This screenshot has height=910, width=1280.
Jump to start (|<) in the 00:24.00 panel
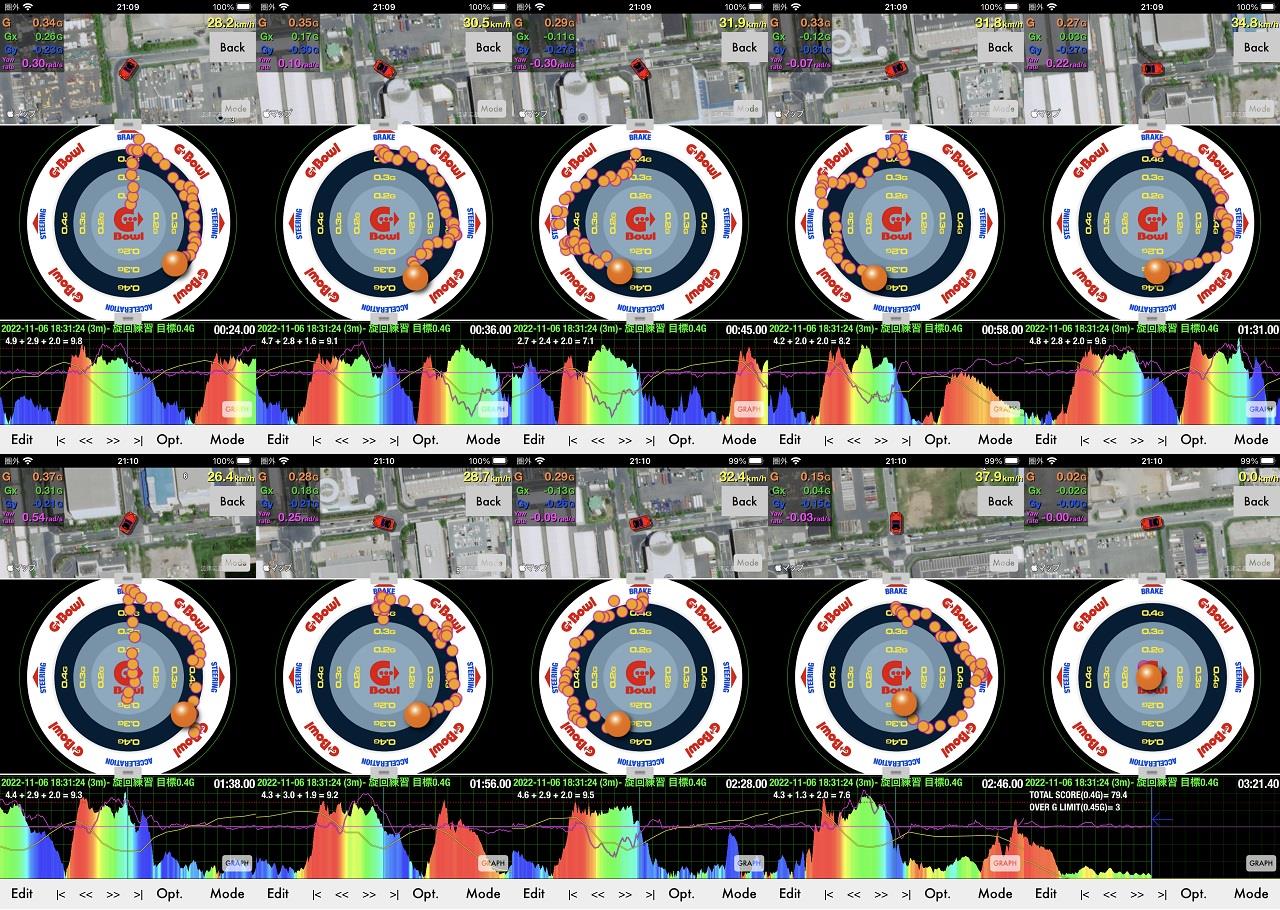click(61, 440)
